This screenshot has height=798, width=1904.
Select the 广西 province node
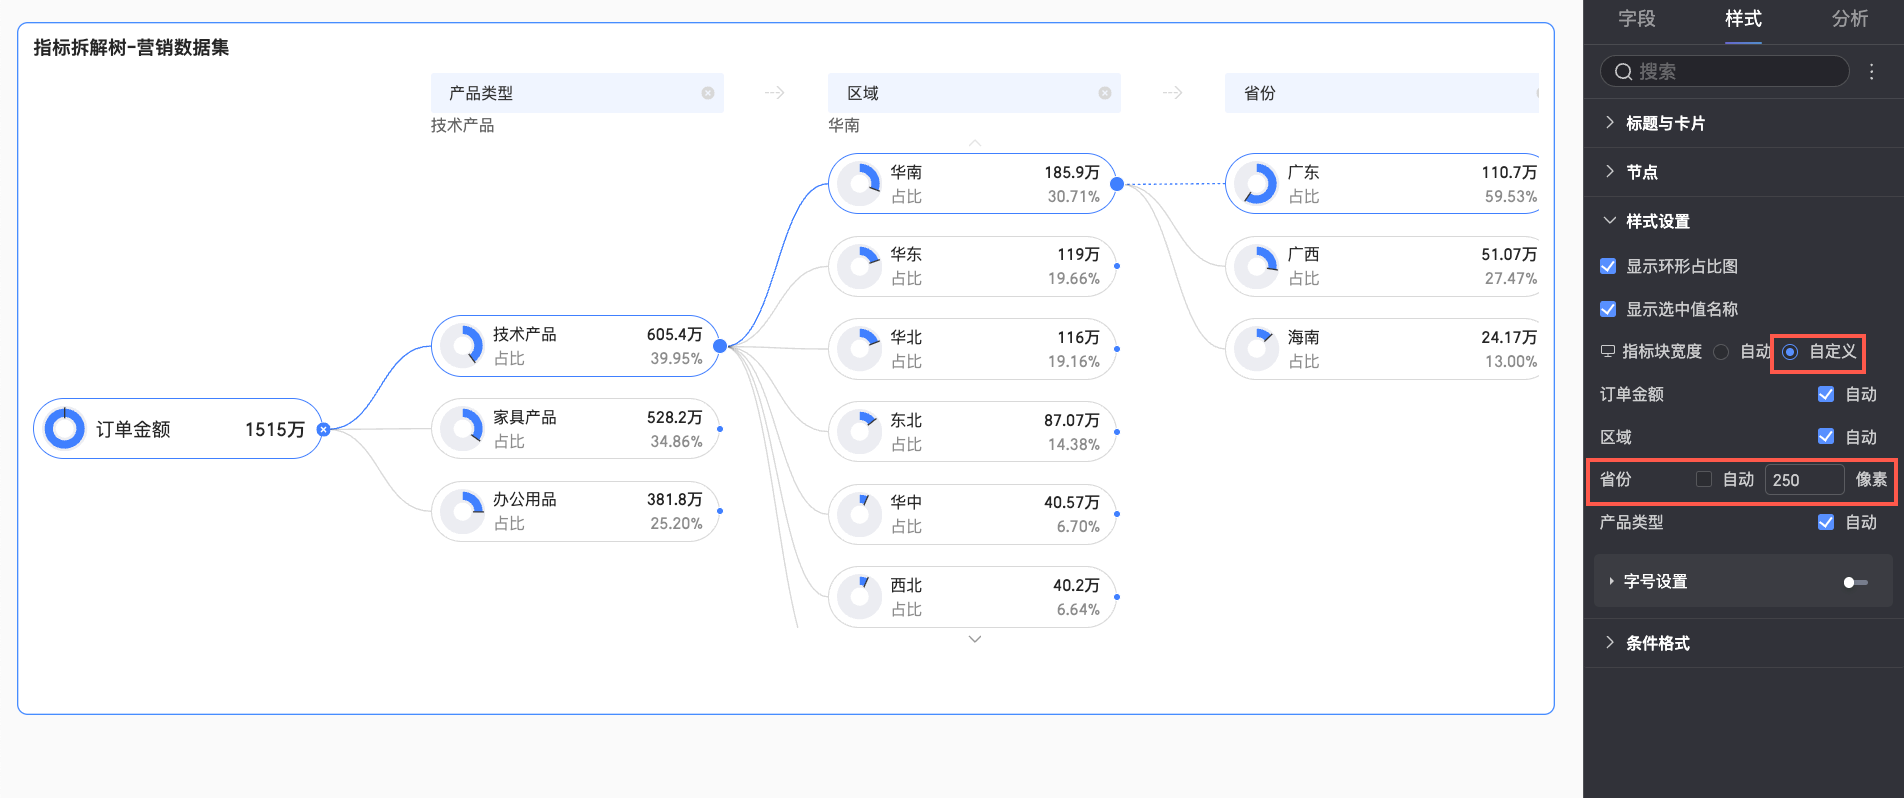click(x=1380, y=266)
